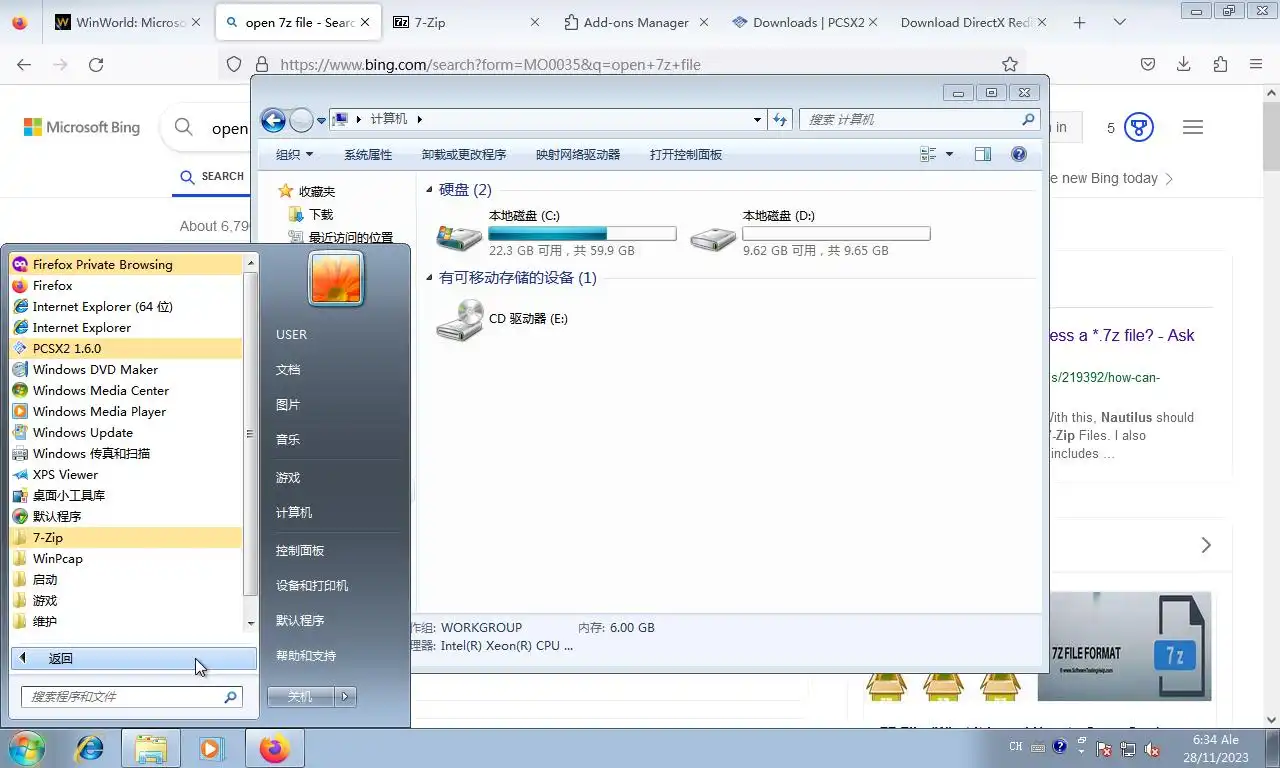Launch PCSX2 1.6.0 from Start menu
This screenshot has width=1280, height=768.
126,348
